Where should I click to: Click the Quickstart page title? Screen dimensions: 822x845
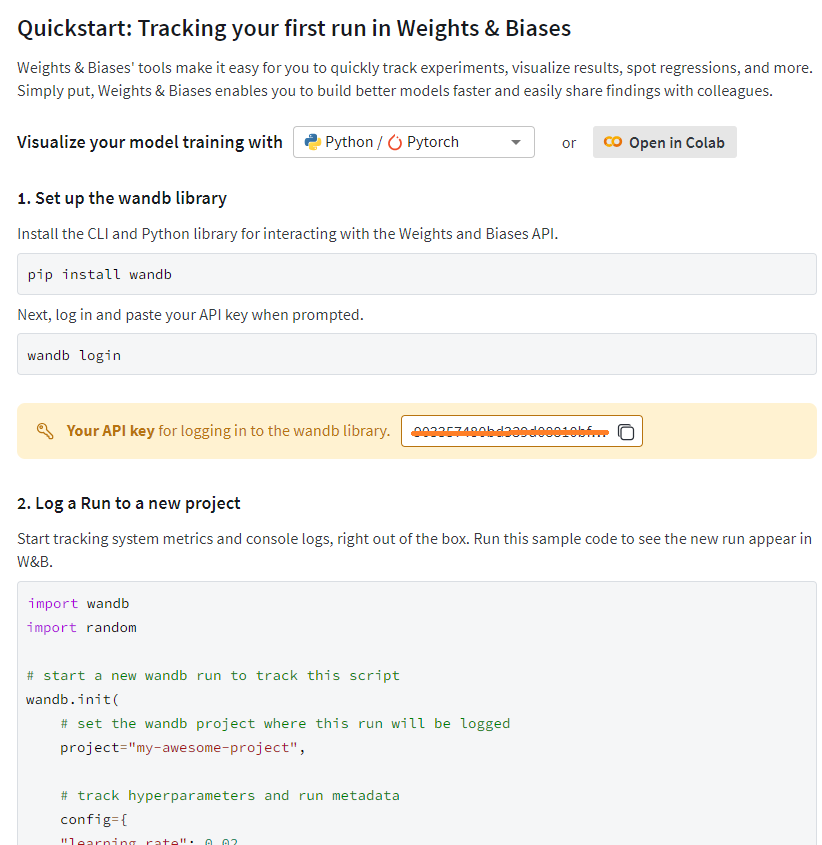click(294, 29)
